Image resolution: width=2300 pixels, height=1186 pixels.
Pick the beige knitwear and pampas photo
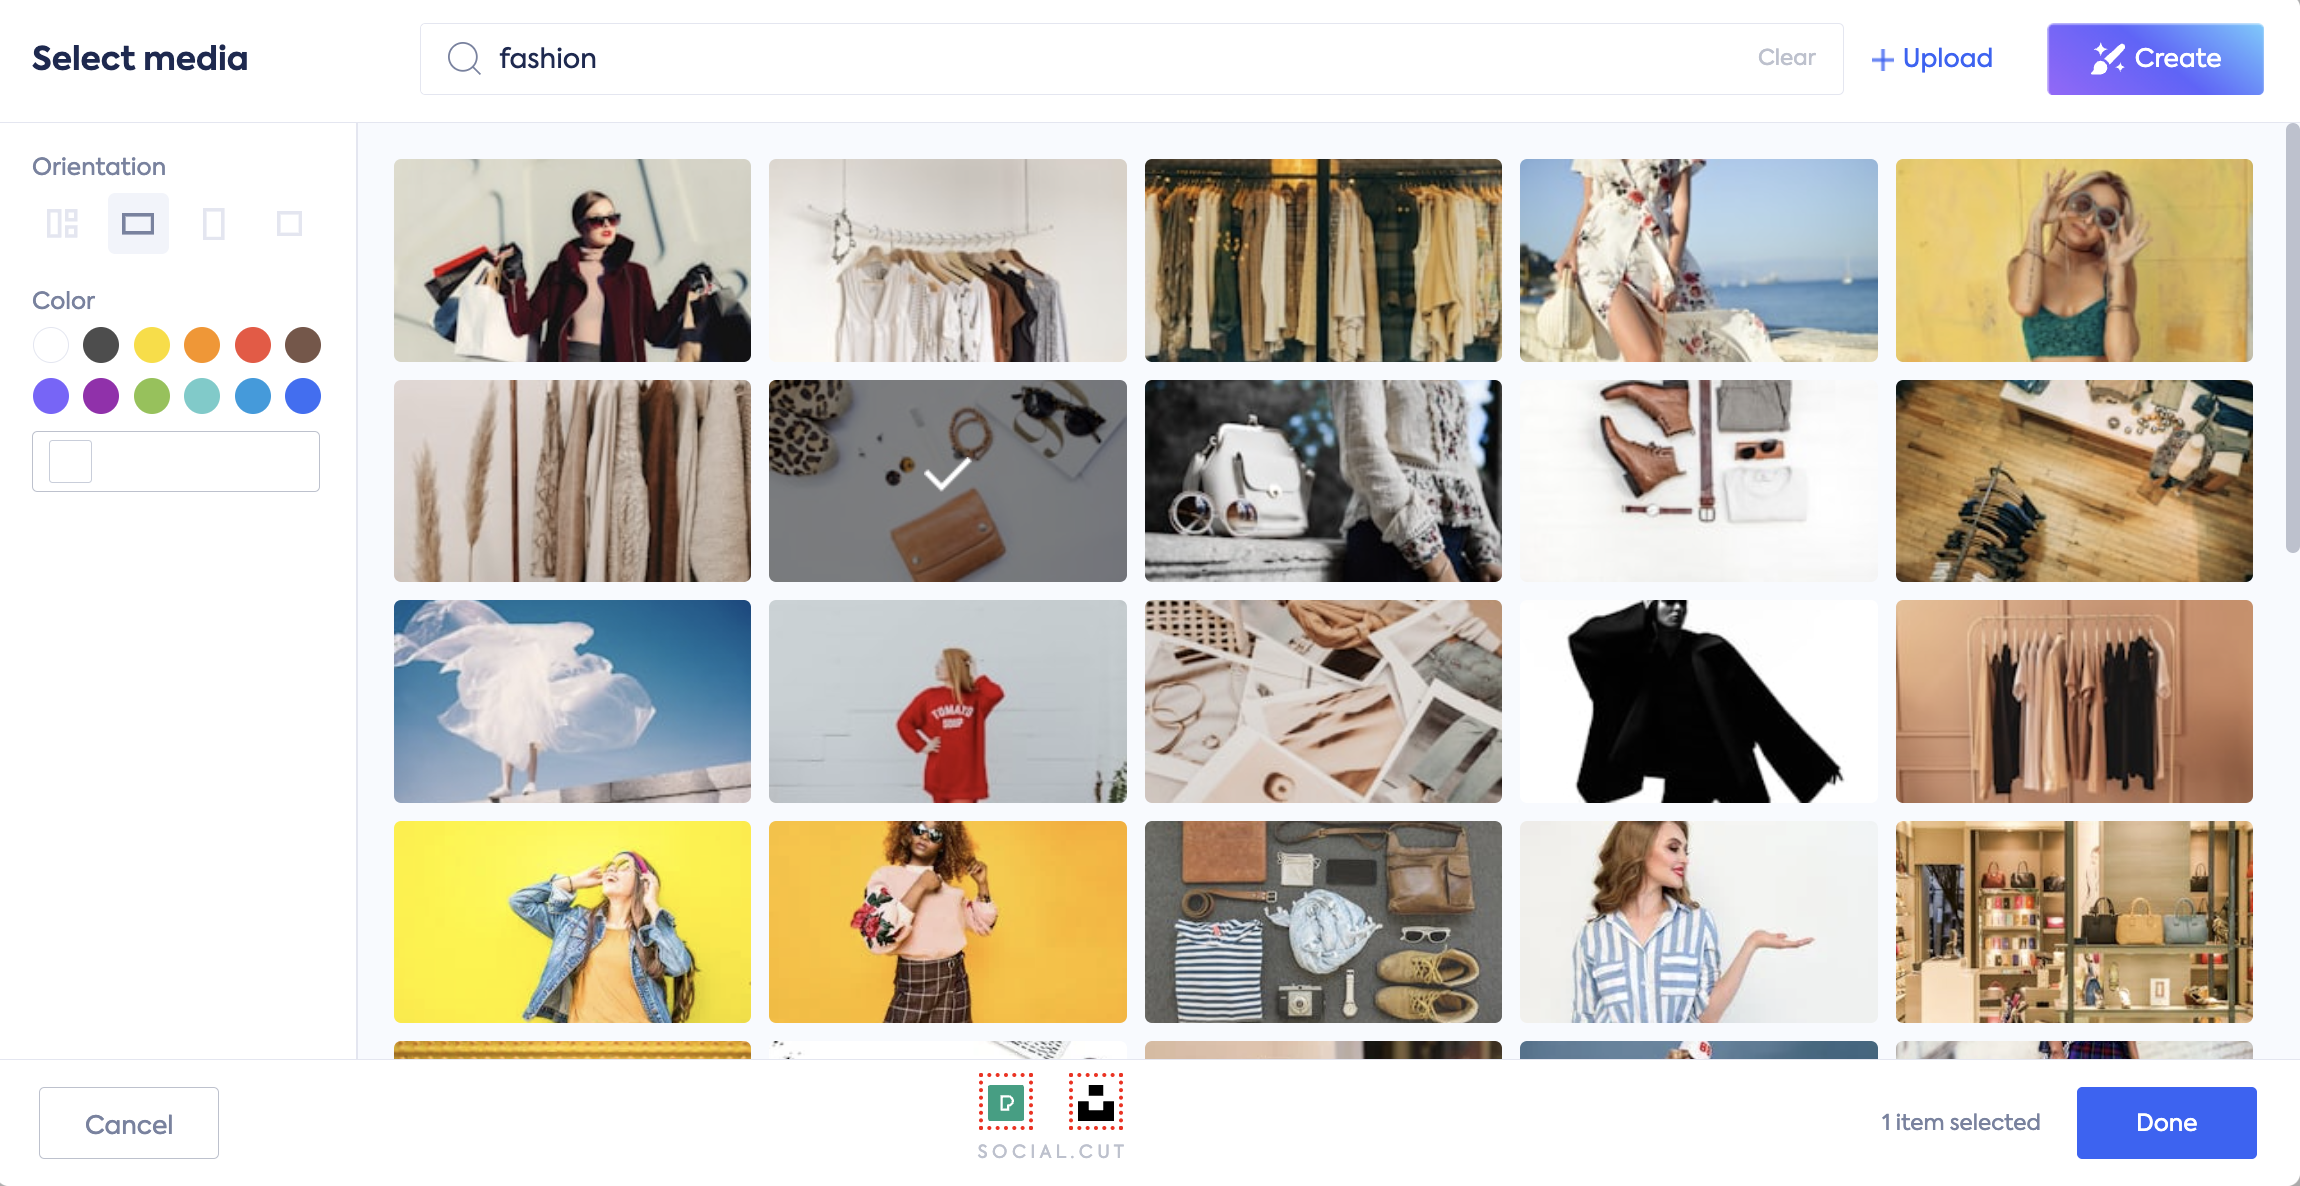click(x=572, y=481)
